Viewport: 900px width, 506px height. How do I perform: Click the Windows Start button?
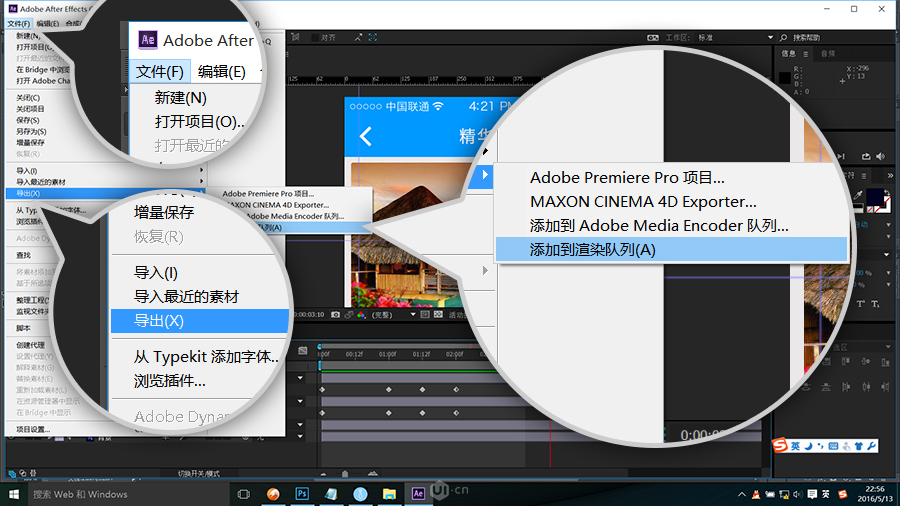click(x=13, y=493)
